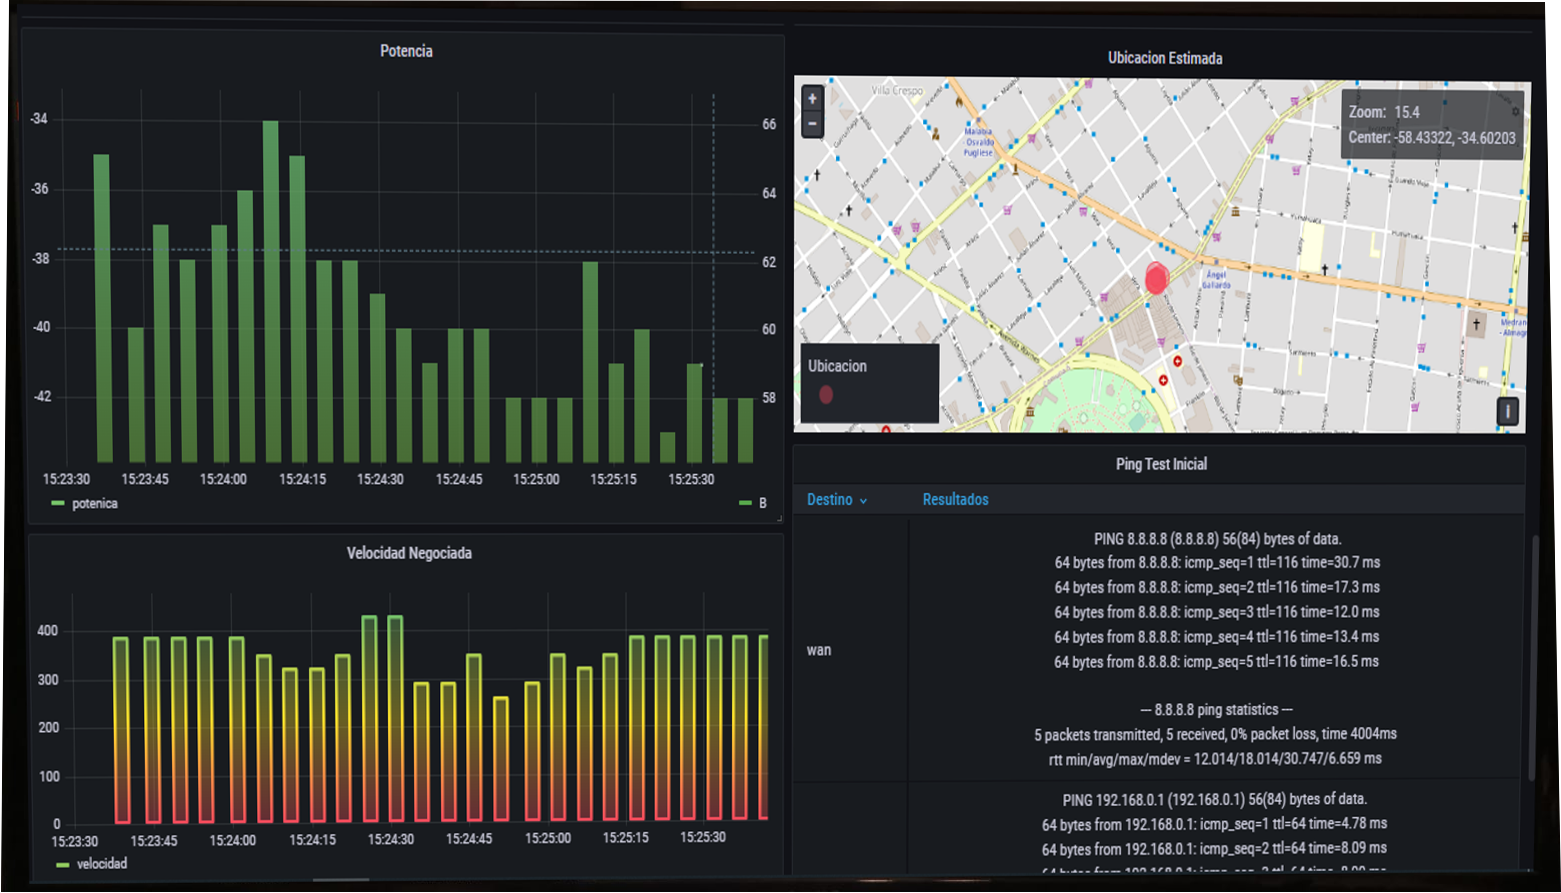Click the red hospital marker below the map marker
This screenshot has width=1561, height=893.
(x=1177, y=361)
